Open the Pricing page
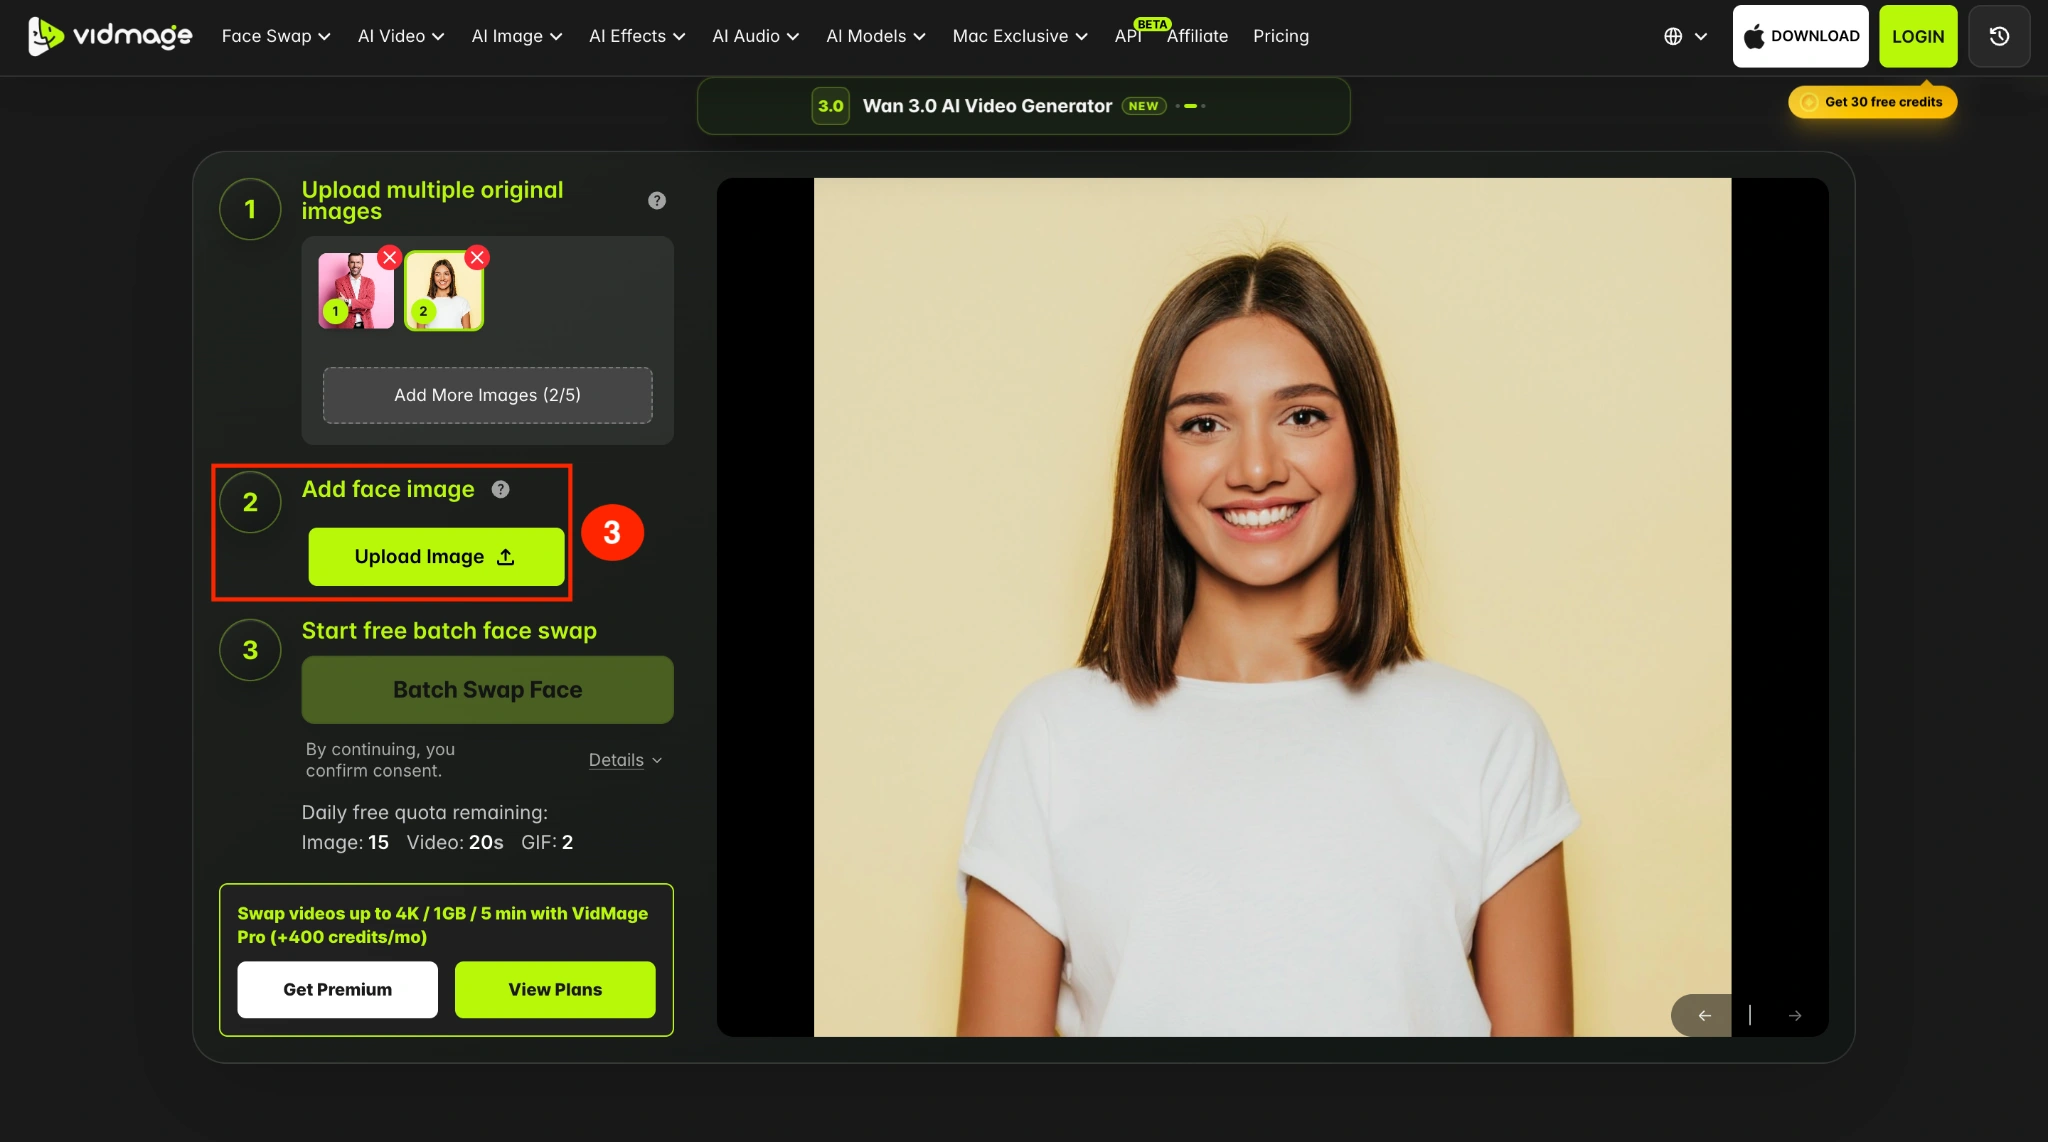Image resolution: width=2048 pixels, height=1142 pixels. (1281, 36)
